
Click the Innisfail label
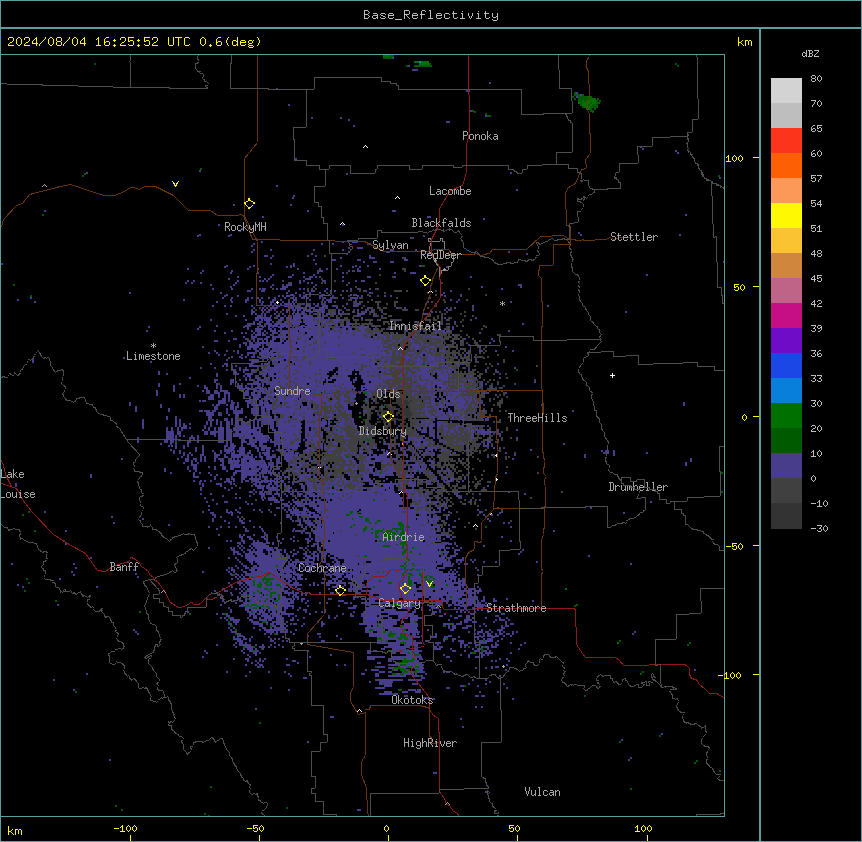(416, 326)
